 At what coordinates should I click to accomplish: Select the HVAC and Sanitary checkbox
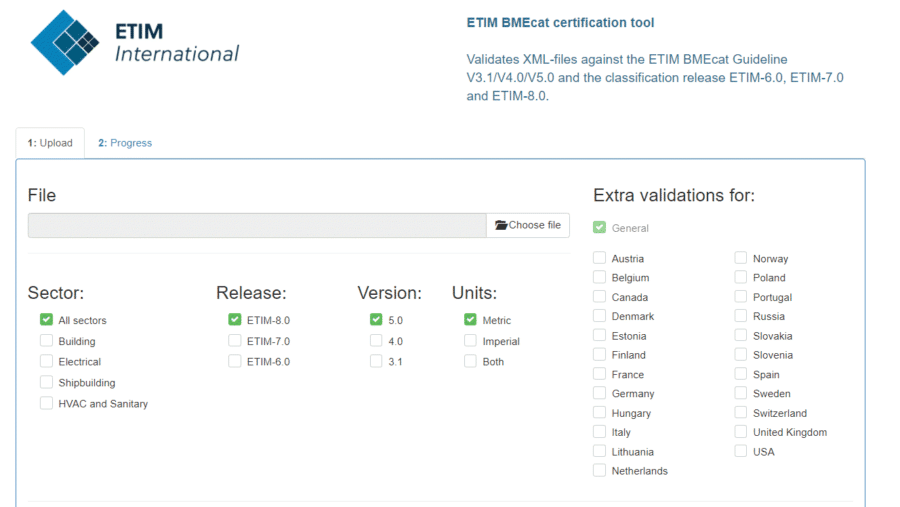[46, 403]
